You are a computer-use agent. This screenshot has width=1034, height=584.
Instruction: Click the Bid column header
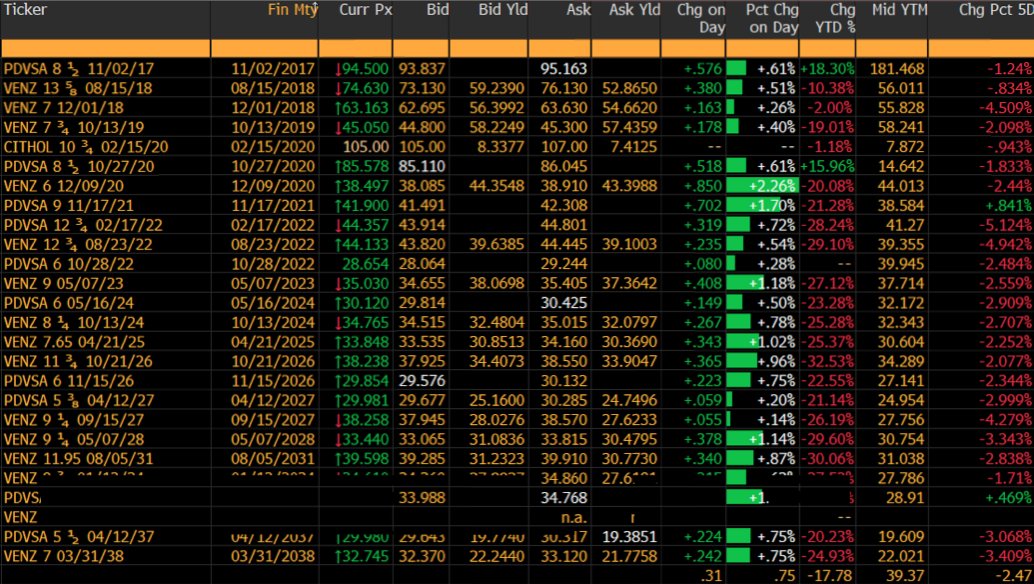point(437,10)
